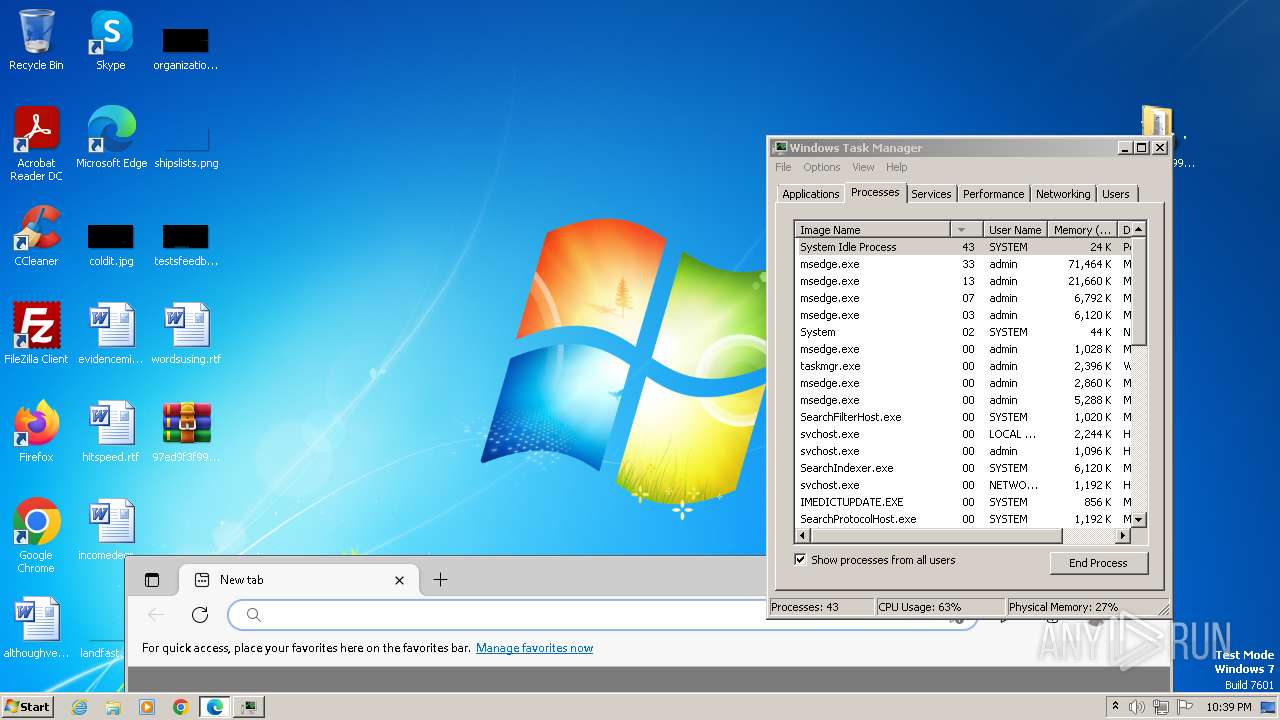Image resolution: width=1280 pixels, height=720 pixels.
Task: Sort by User Name column header
Action: [1015, 229]
